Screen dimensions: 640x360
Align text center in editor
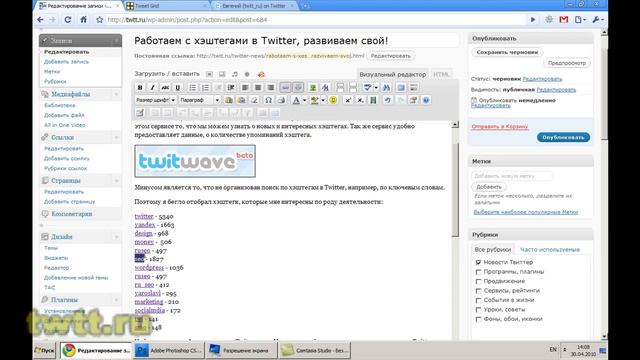(258, 87)
